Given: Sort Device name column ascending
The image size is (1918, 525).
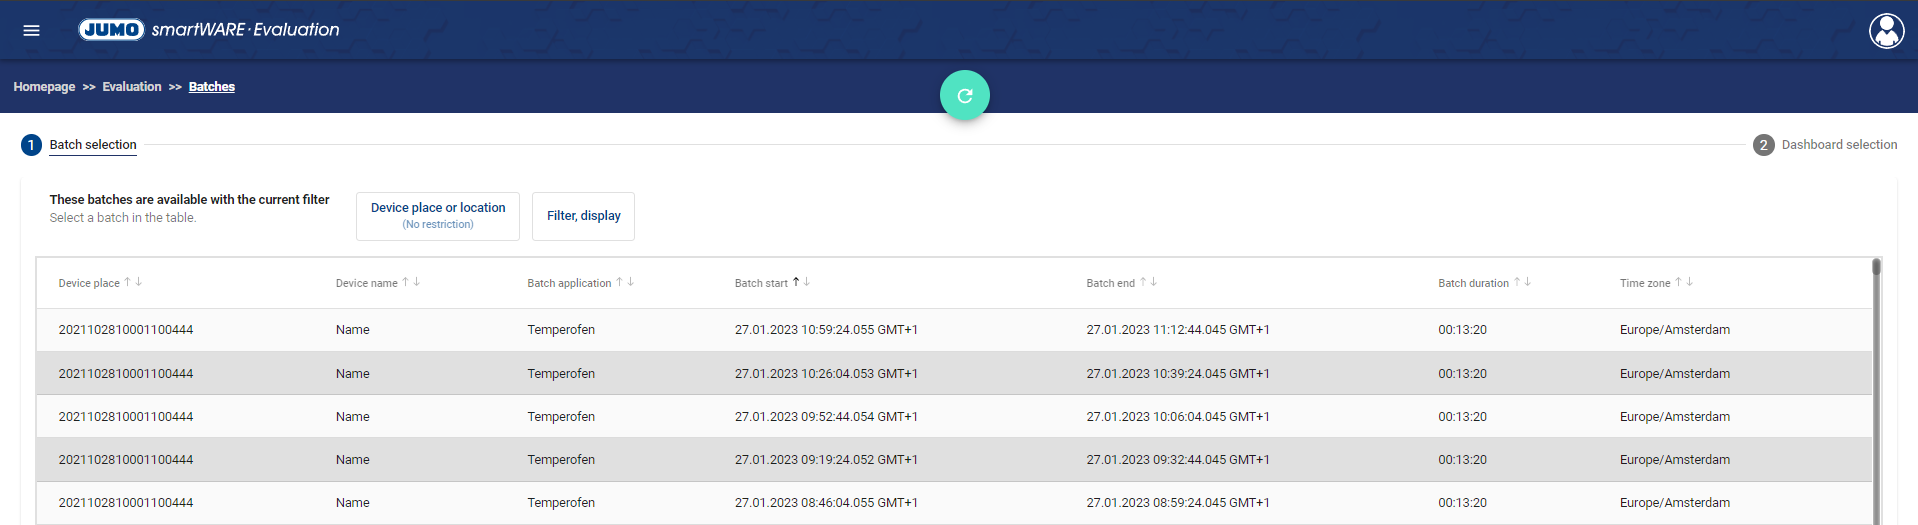Looking at the screenshot, I should point(405,282).
